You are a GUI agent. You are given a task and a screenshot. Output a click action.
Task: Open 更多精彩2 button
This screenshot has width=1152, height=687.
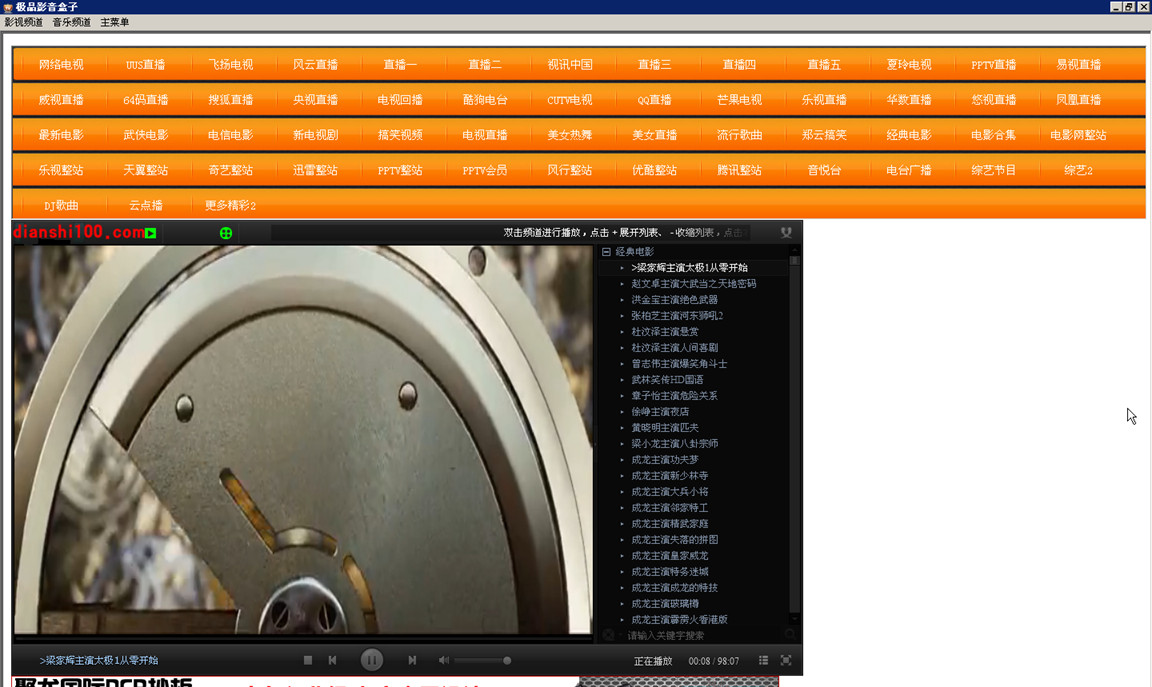click(231, 206)
